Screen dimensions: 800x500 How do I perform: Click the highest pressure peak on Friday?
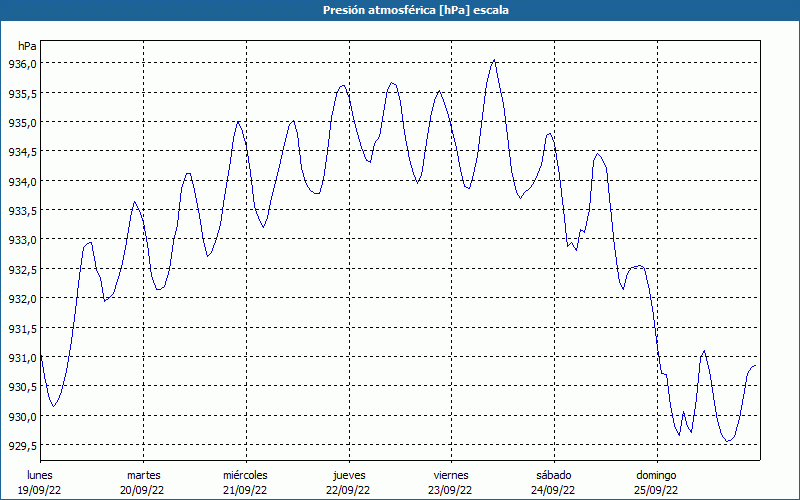[x=494, y=60]
